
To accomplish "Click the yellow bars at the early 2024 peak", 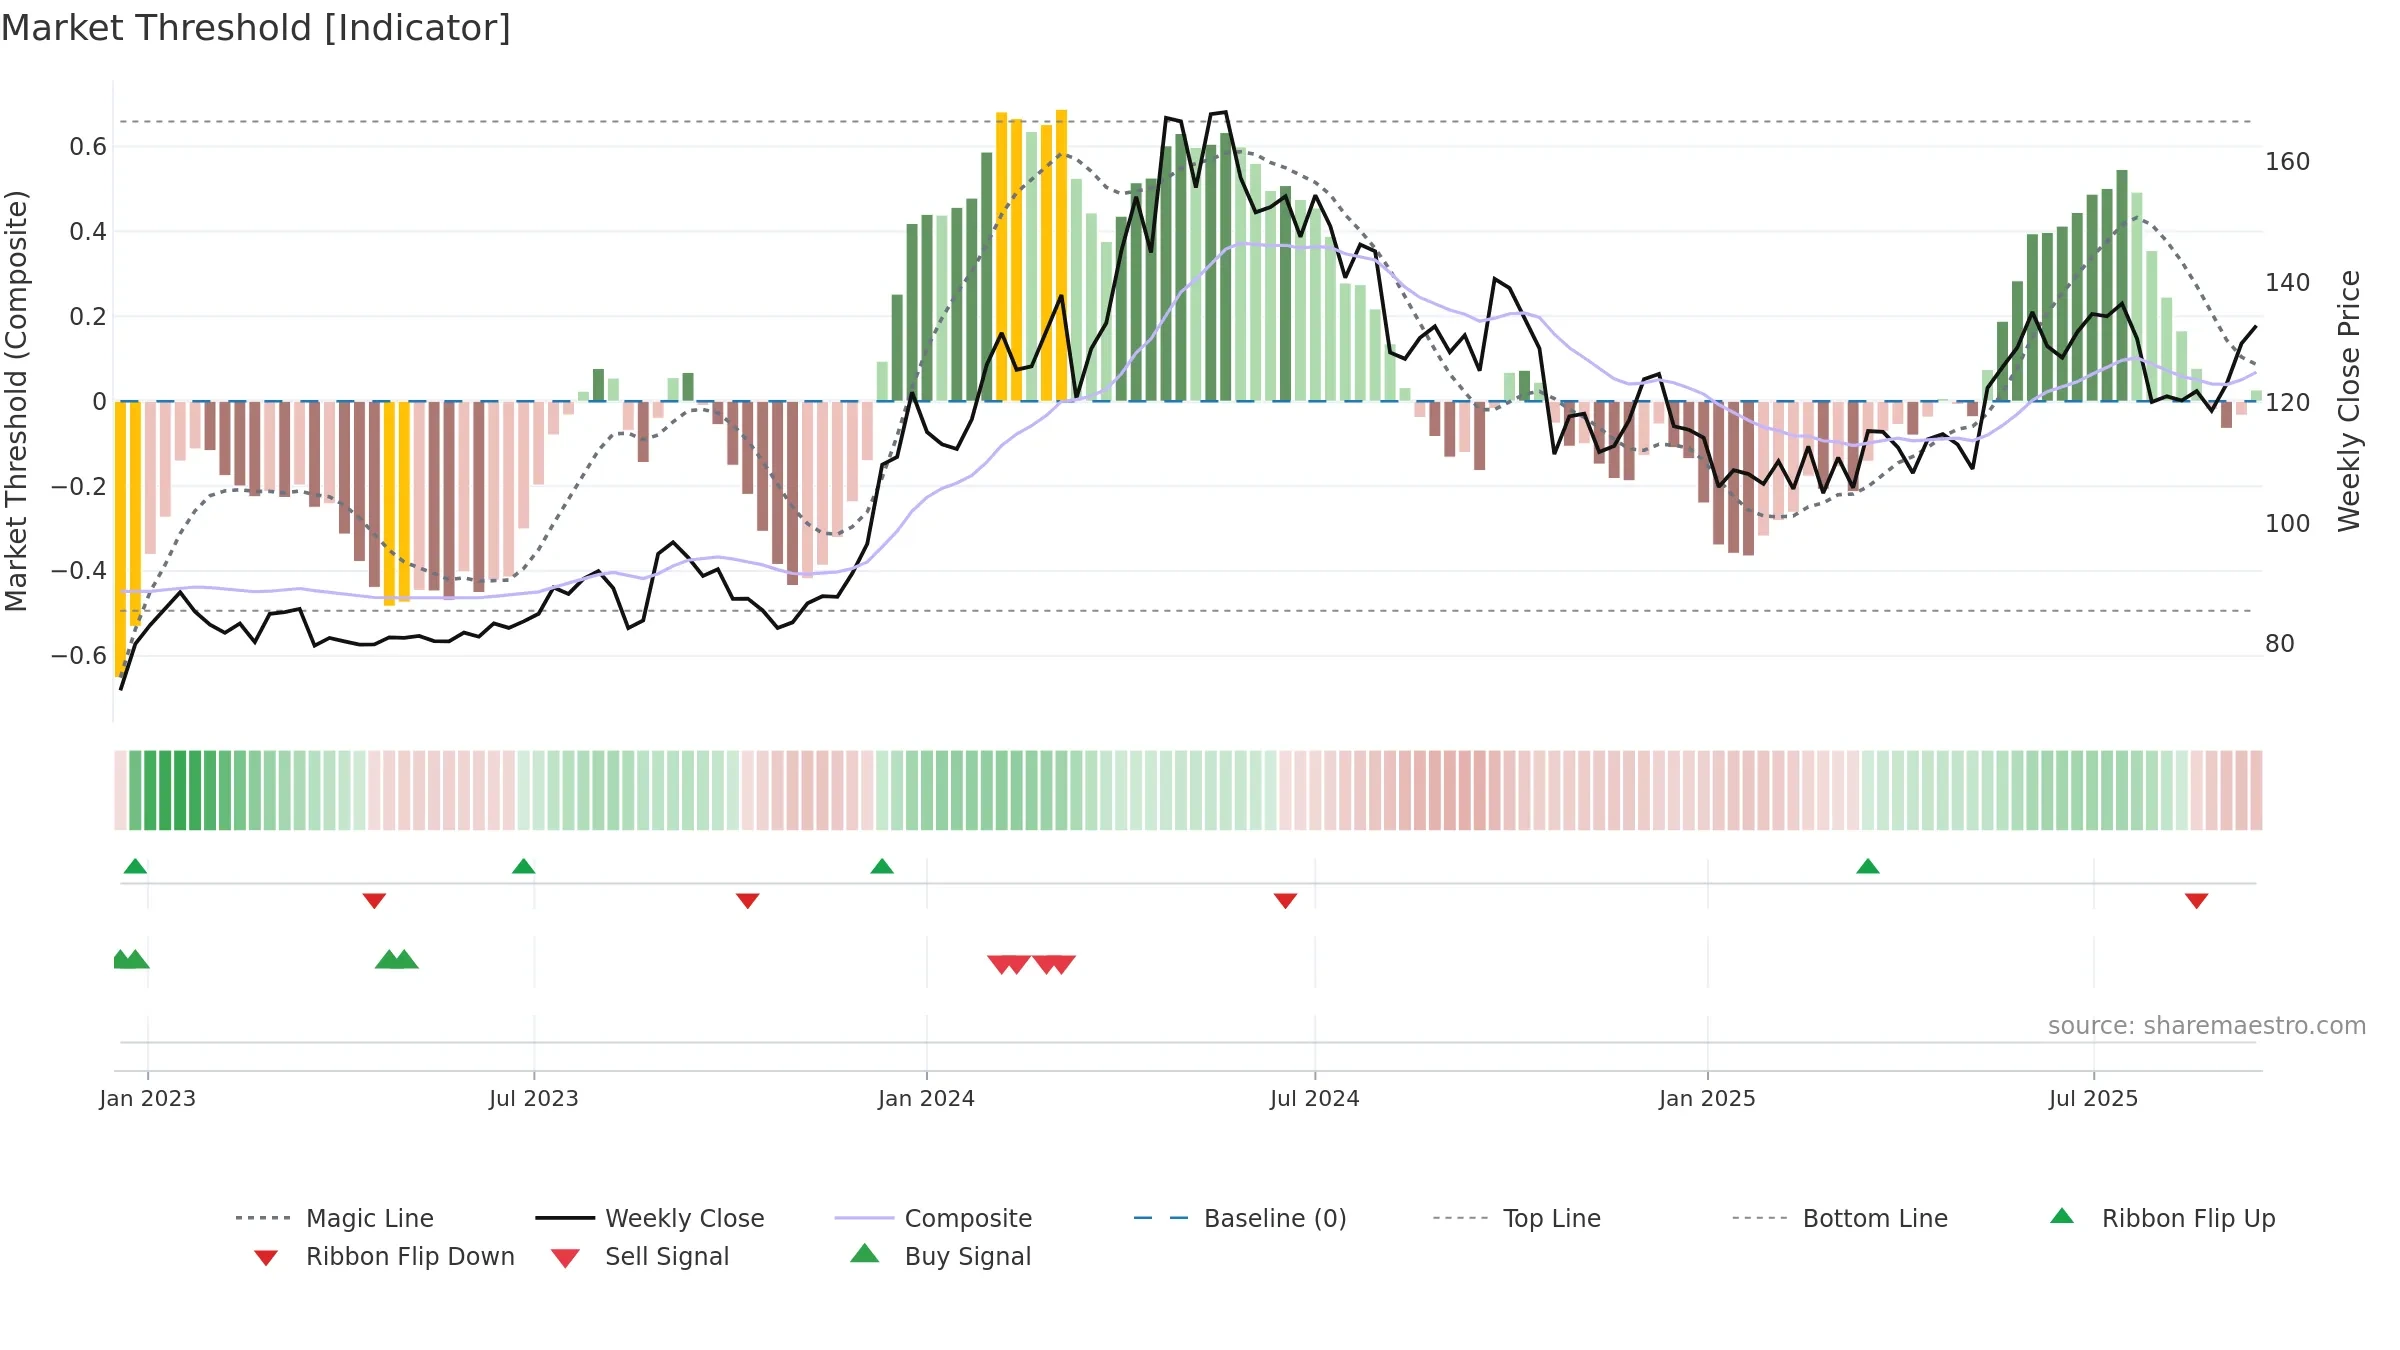I will click(x=1031, y=255).
